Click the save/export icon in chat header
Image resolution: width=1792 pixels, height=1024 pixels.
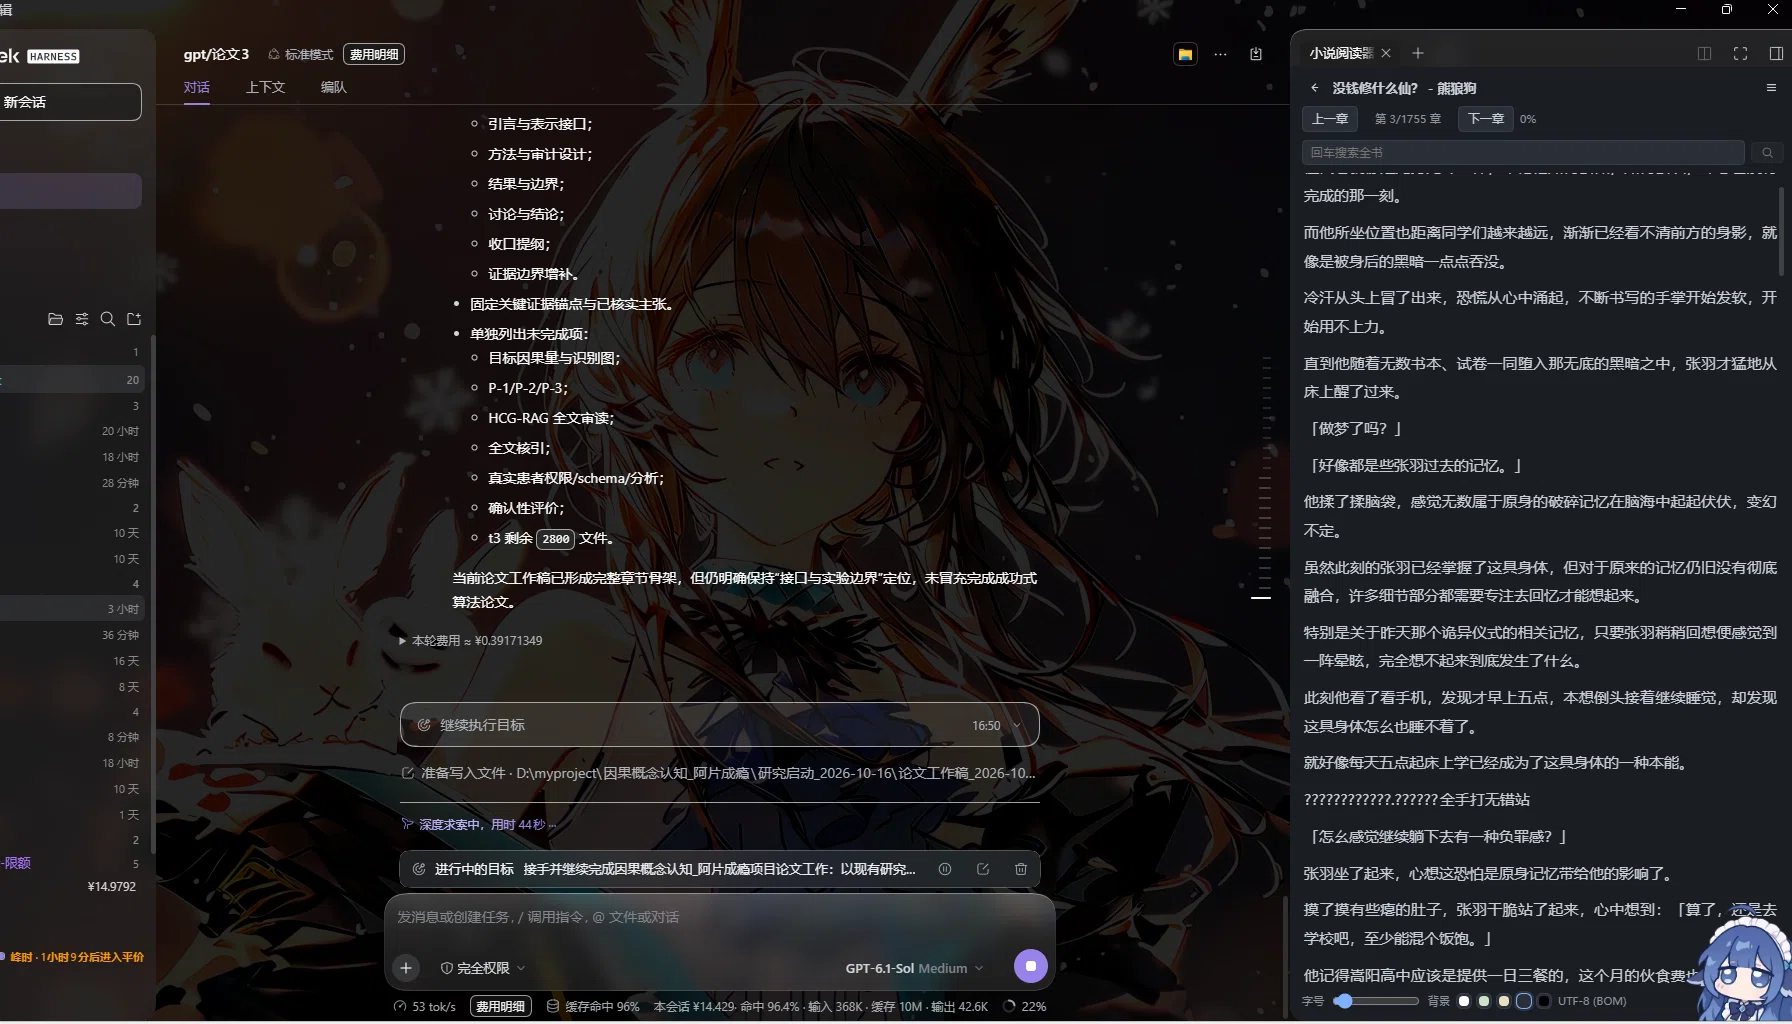pos(1256,54)
